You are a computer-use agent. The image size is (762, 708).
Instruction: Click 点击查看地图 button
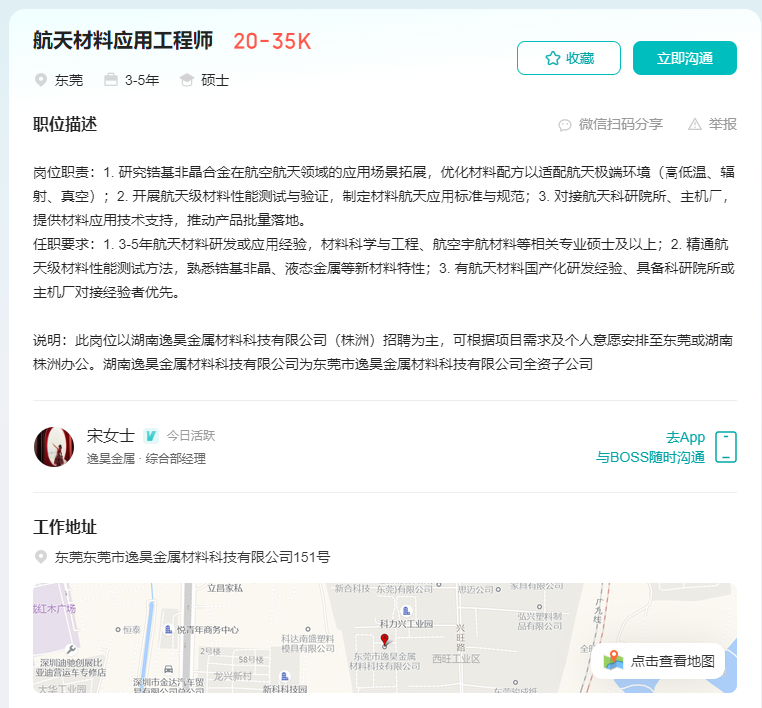click(x=658, y=661)
